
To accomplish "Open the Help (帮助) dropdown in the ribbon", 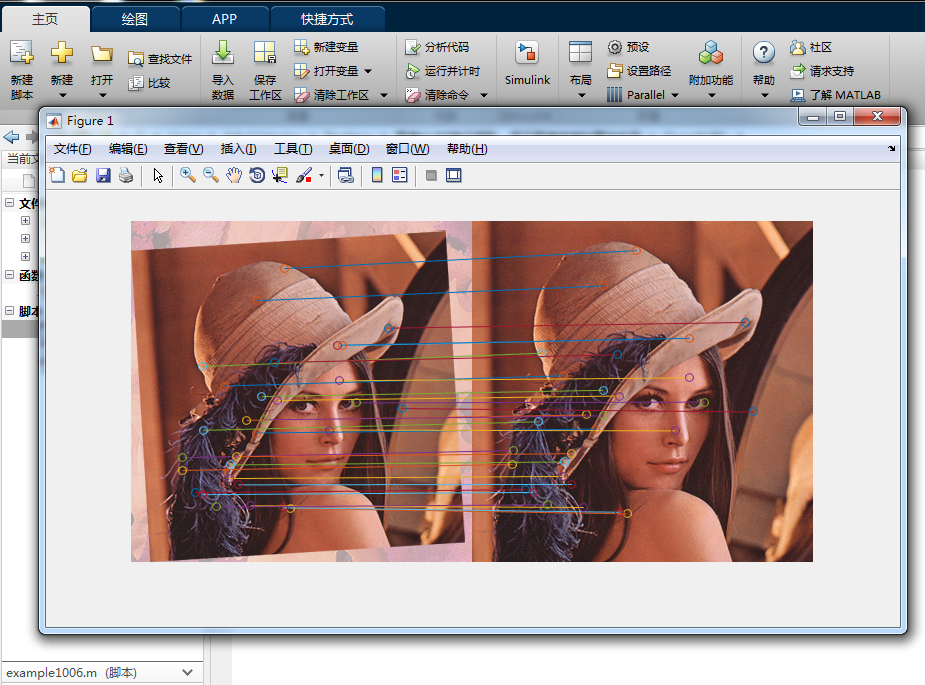I will click(765, 95).
